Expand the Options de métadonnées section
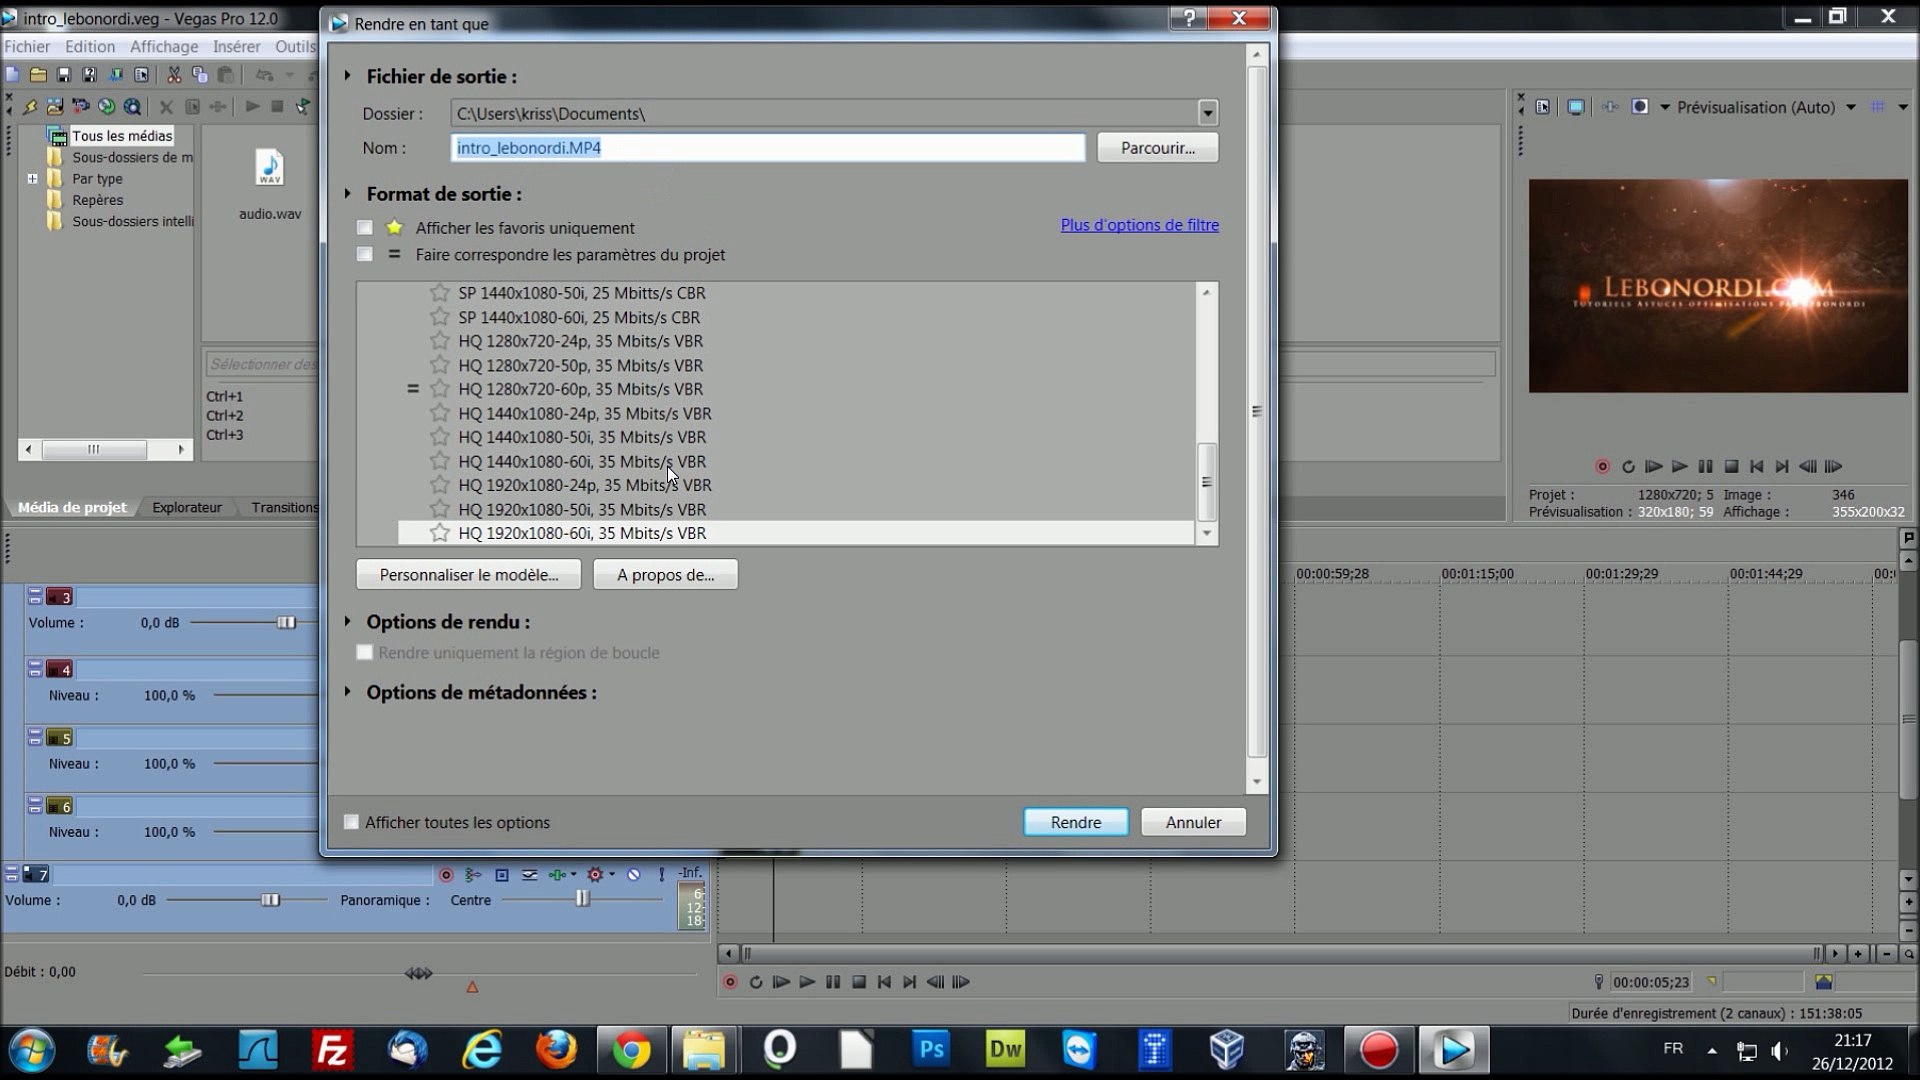1920x1080 pixels. tap(348, 692)
